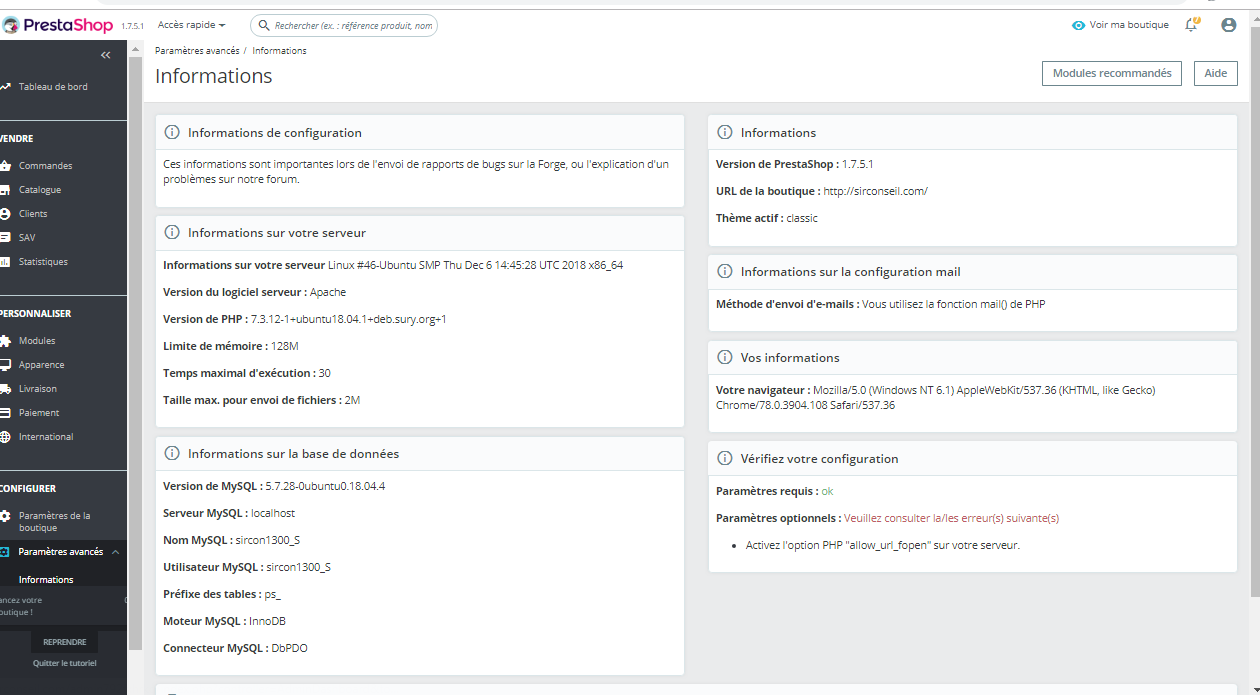Viewport: 1260px width, 695px height.
Task: Click the Modules puzzle icon
Action: [x=5, y=341]
